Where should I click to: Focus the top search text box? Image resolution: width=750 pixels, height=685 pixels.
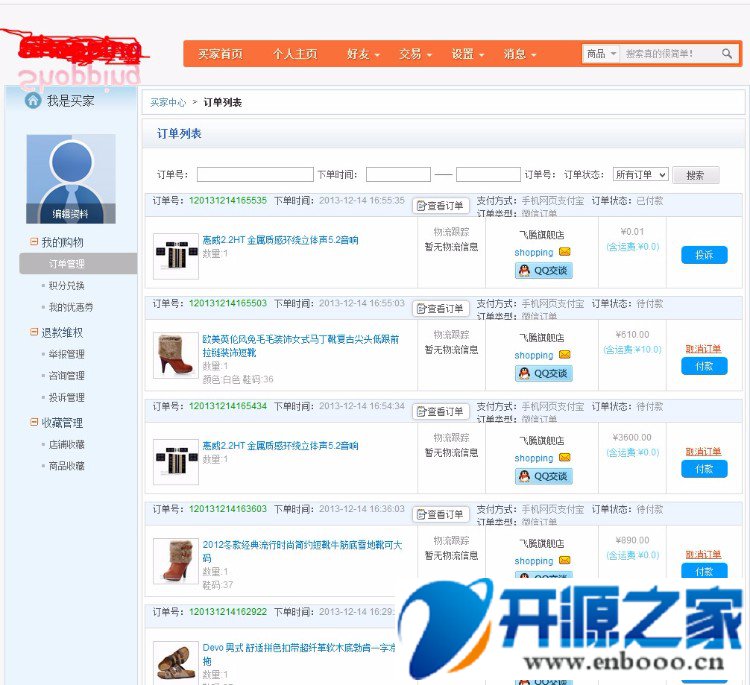click(x=670, y=54)
